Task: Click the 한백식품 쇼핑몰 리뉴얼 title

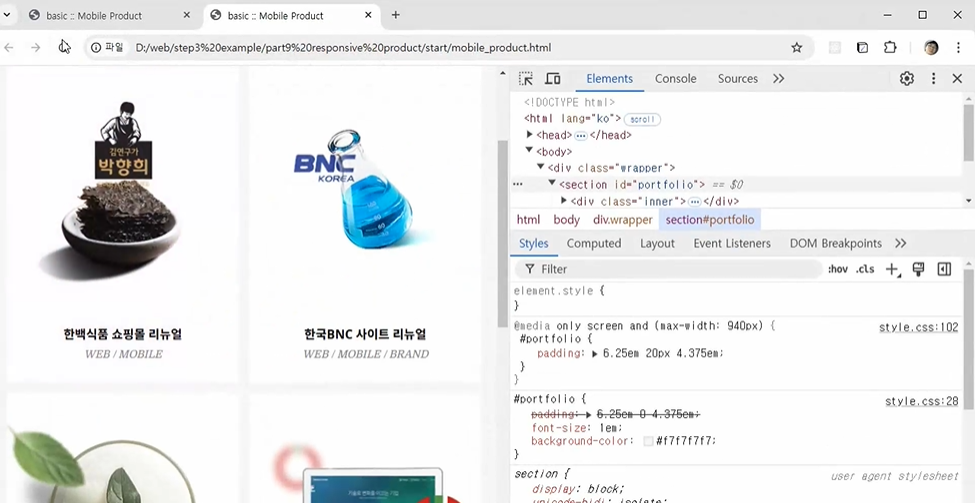Action: pos(123,334)
